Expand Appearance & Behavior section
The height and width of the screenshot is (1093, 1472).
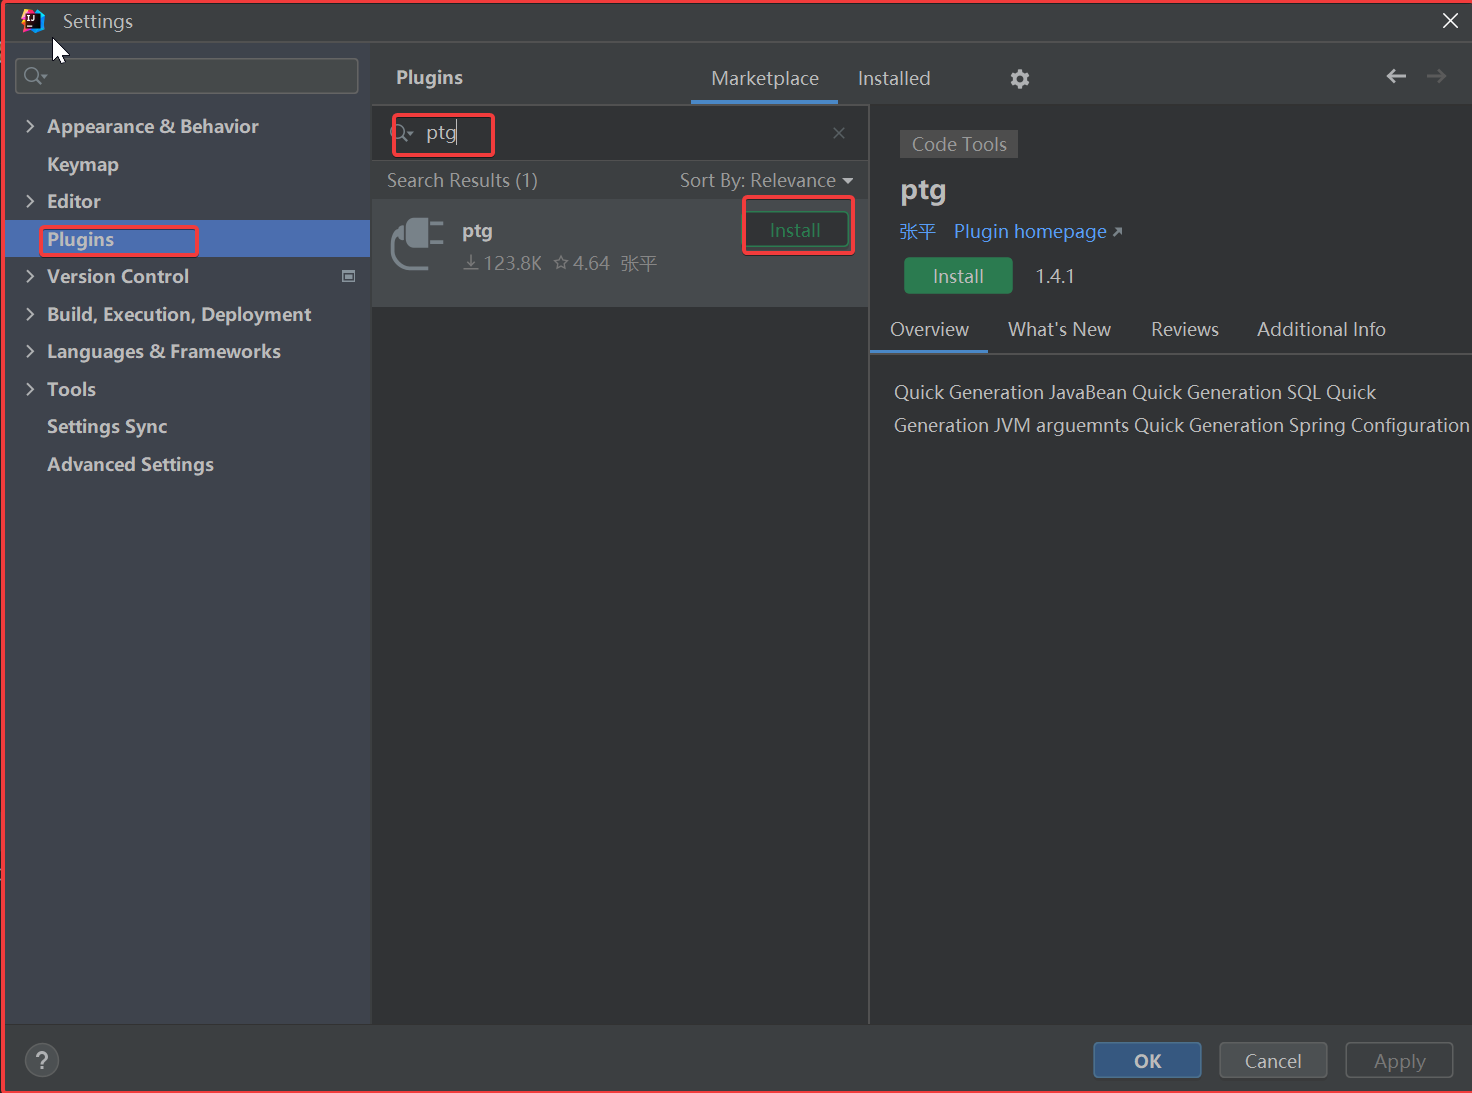(x=30, y=126)
